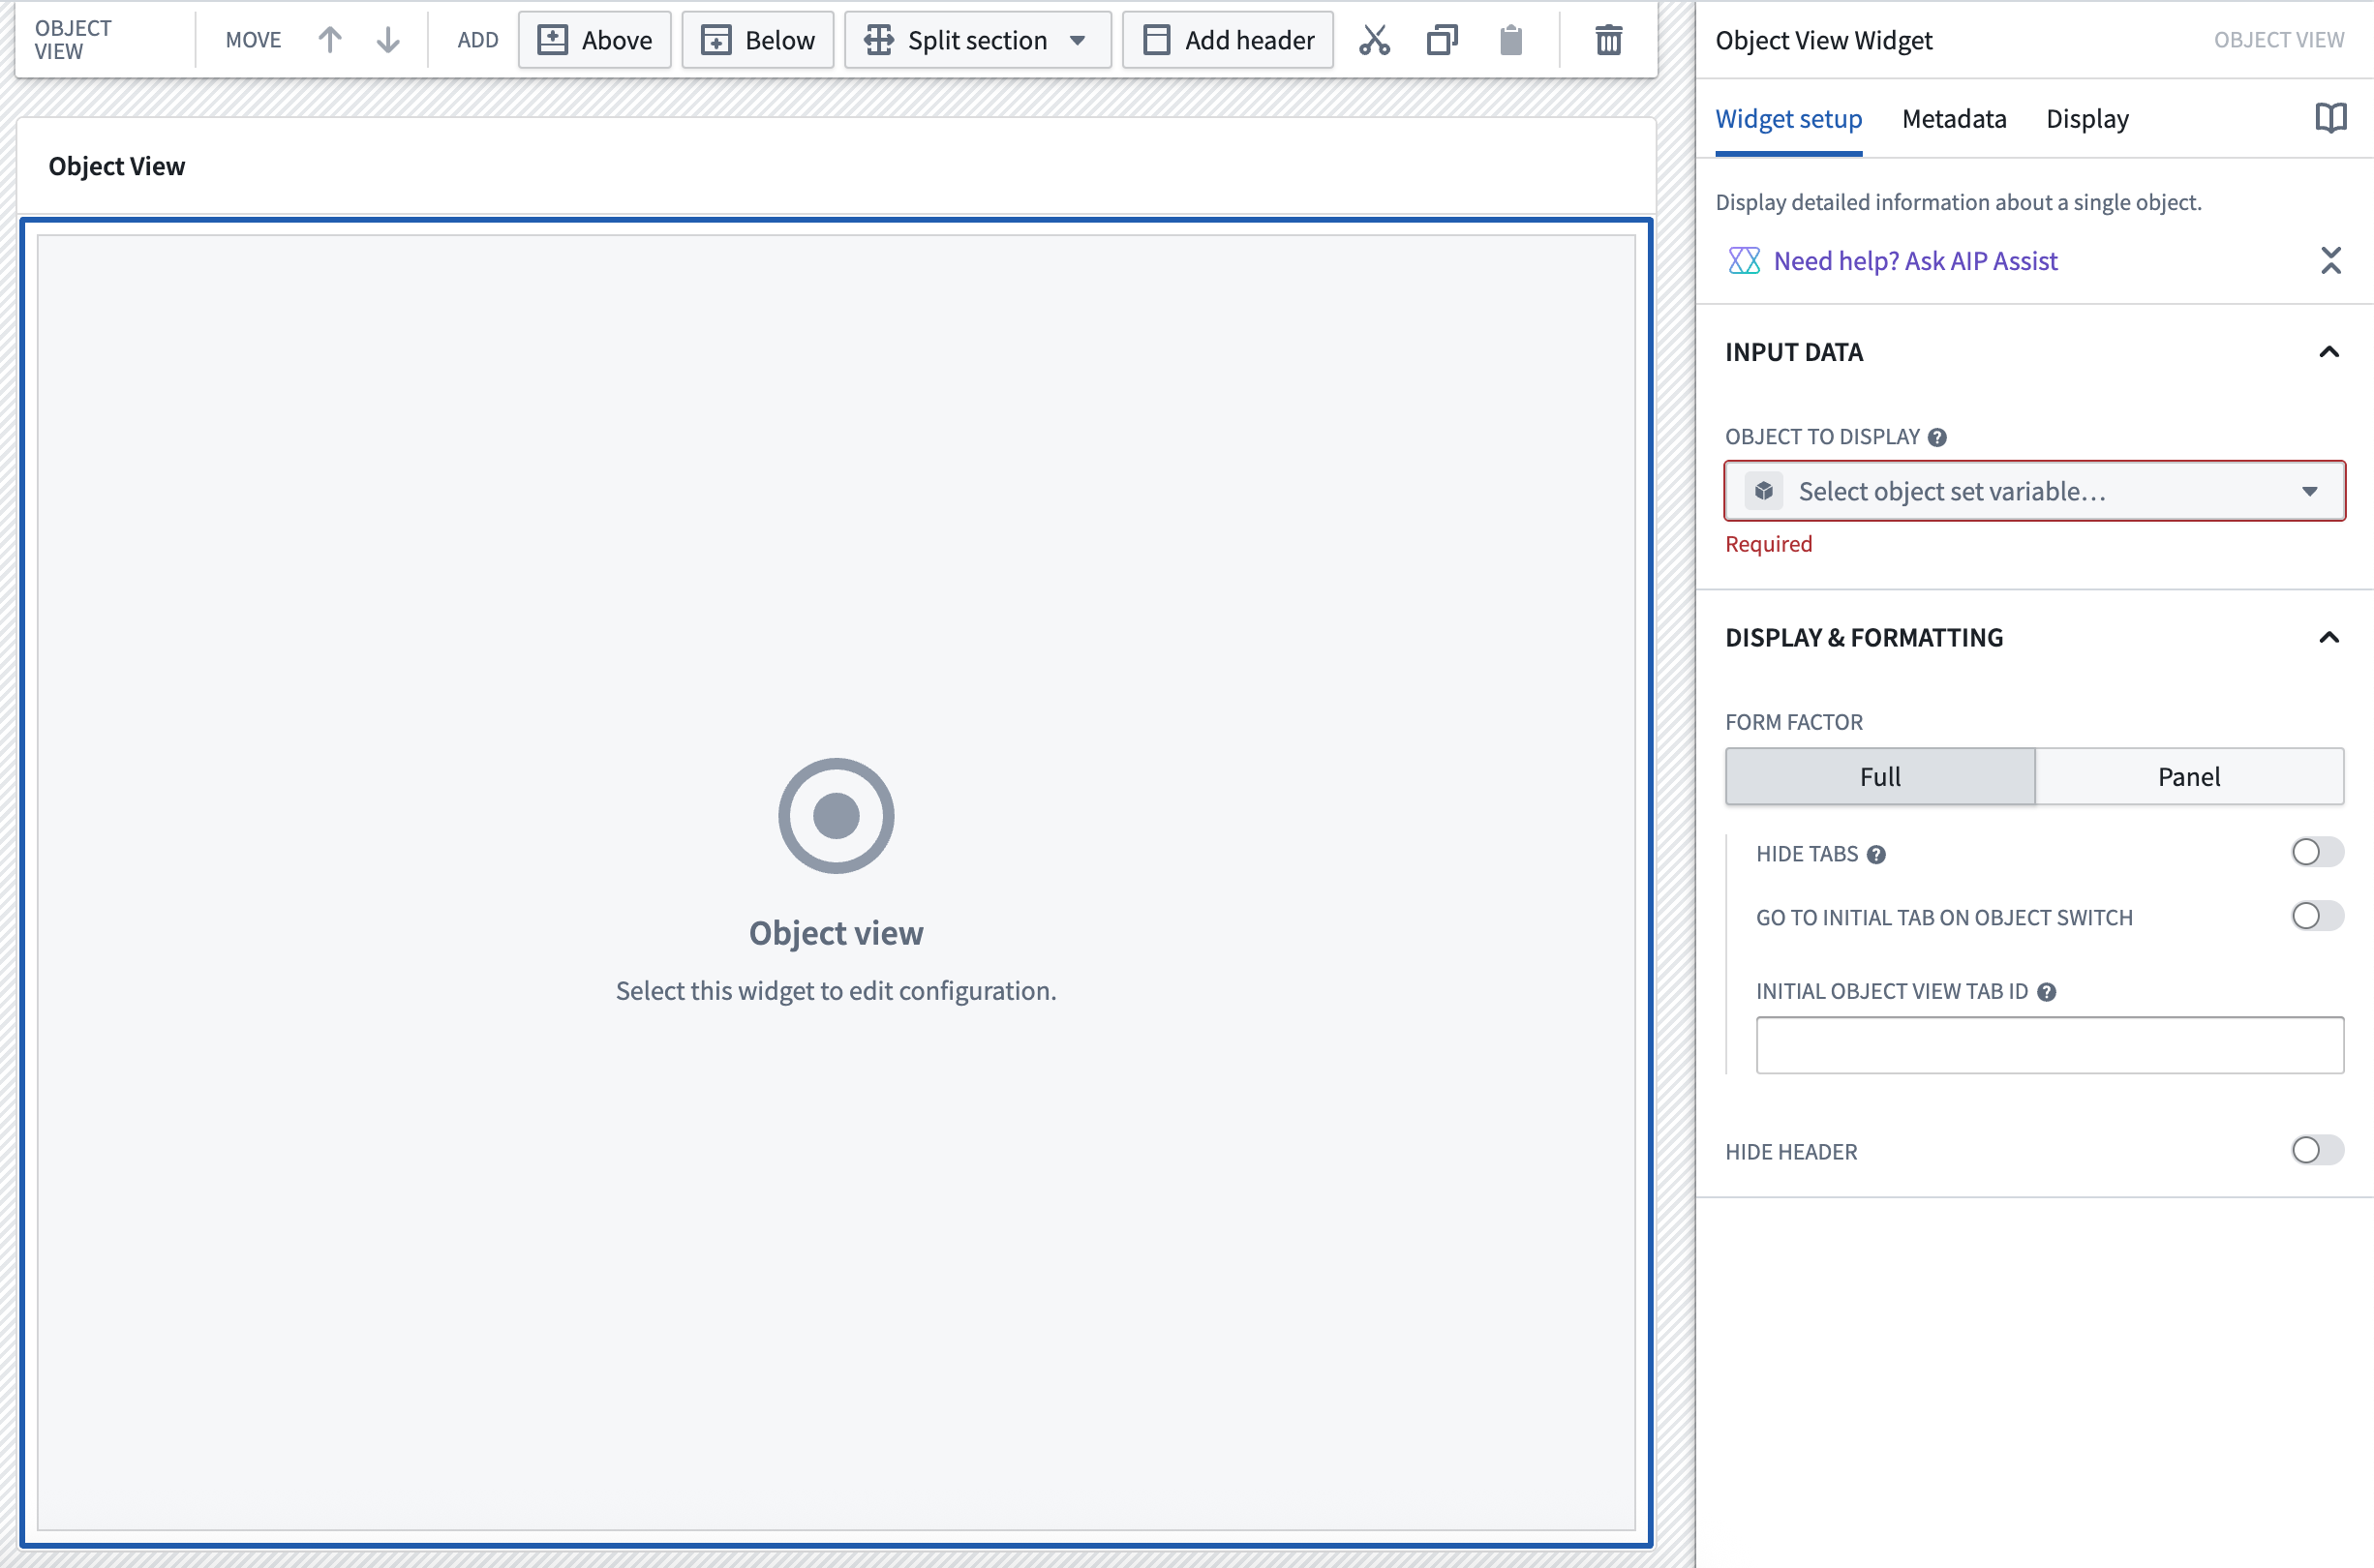Open the Select object set variable dropdown
The image size is (2374, 1568).
pos(2035,491)
